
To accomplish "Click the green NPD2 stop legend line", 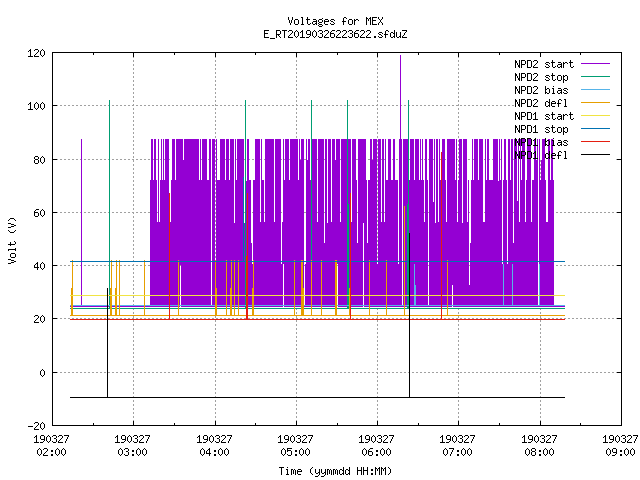I will 595,76.
